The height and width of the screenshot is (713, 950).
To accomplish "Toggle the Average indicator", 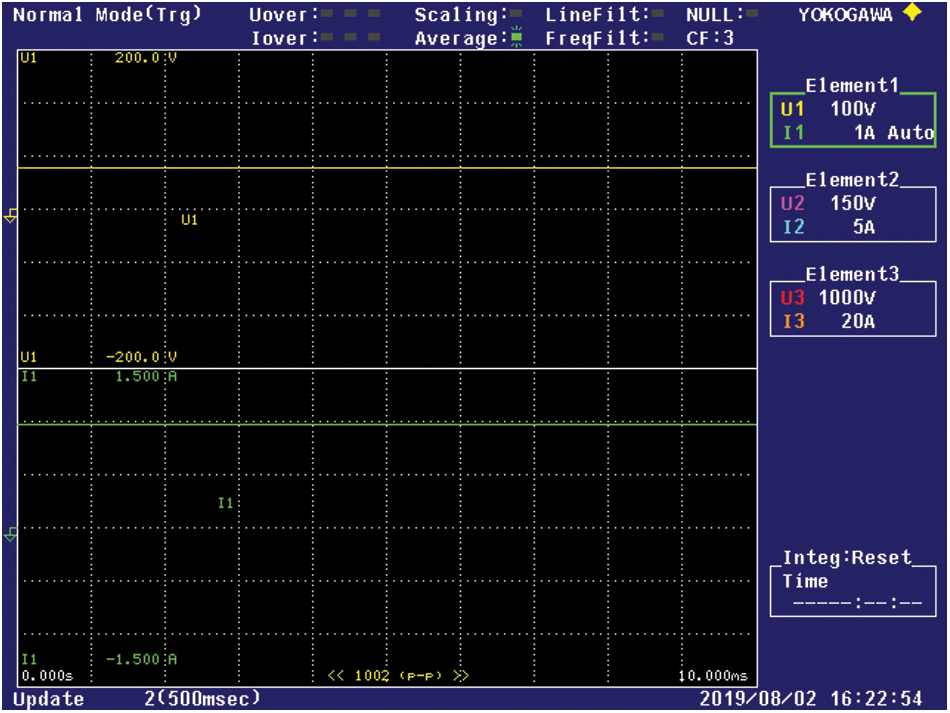I will pyautogui.click(x=517, y=38).
